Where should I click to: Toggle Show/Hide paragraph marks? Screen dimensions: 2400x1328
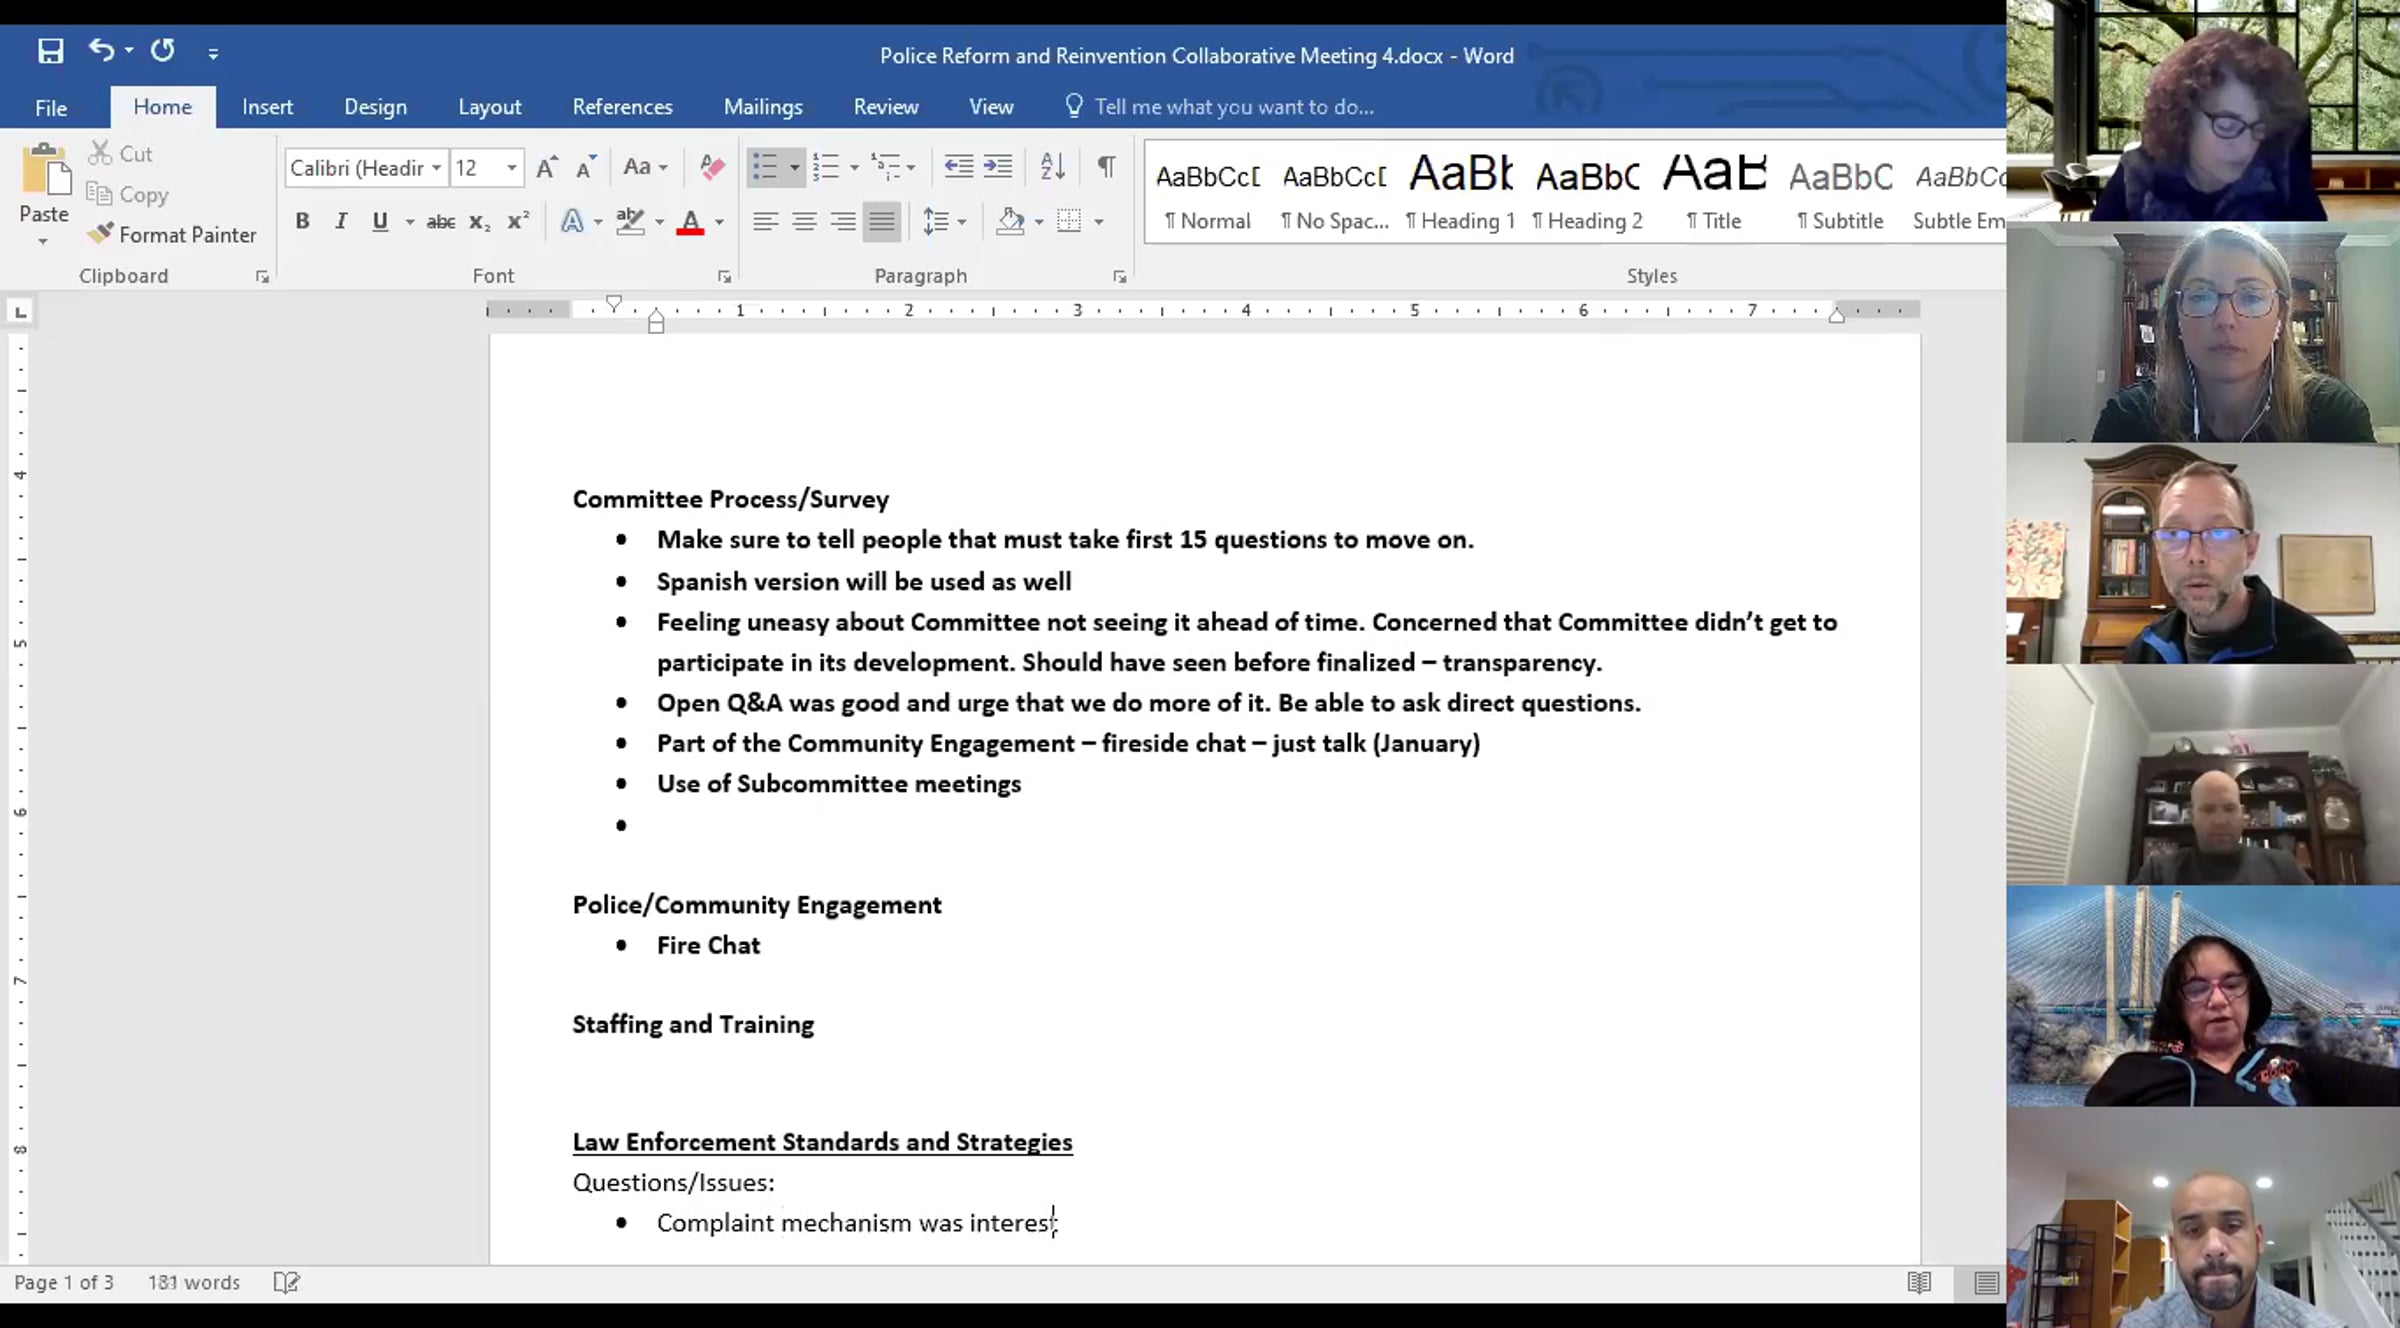(1106, 166)
